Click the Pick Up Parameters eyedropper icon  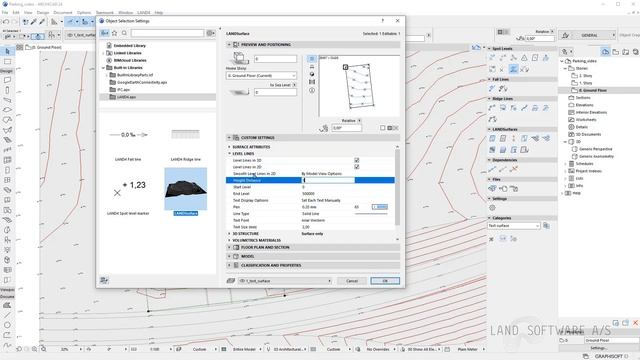(34, 22)
